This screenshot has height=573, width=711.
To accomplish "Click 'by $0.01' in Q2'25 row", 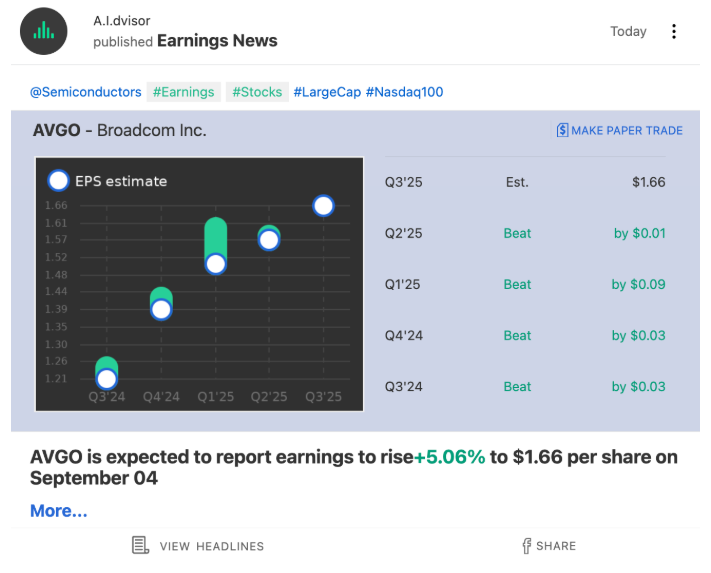I will pos(639,233).
